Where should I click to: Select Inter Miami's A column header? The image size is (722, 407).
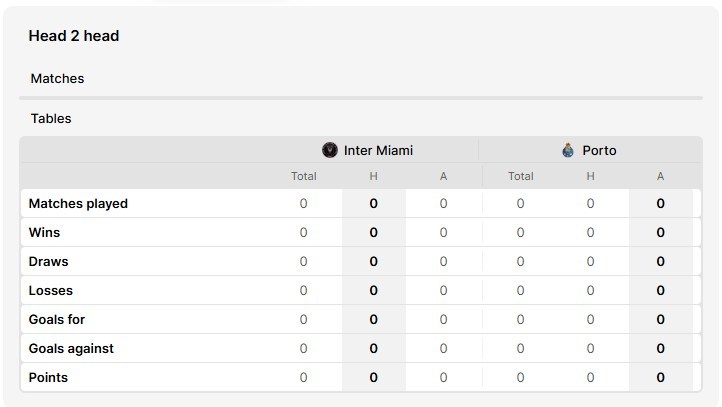pyautogui.click(x=443, y=176)
